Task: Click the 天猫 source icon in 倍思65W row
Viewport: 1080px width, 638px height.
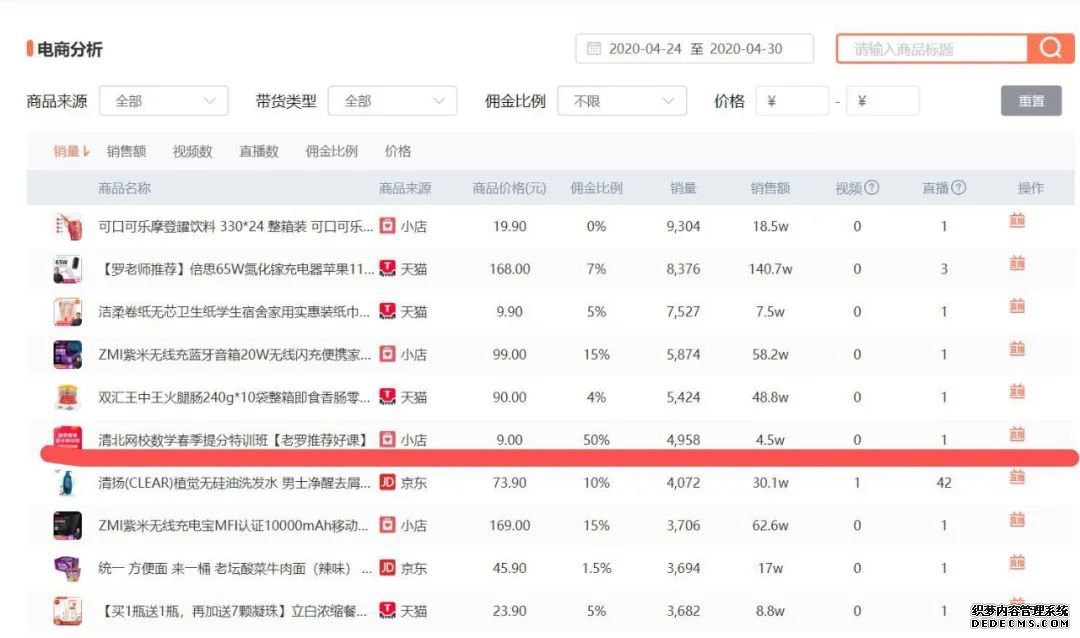Action: point(388,269)
